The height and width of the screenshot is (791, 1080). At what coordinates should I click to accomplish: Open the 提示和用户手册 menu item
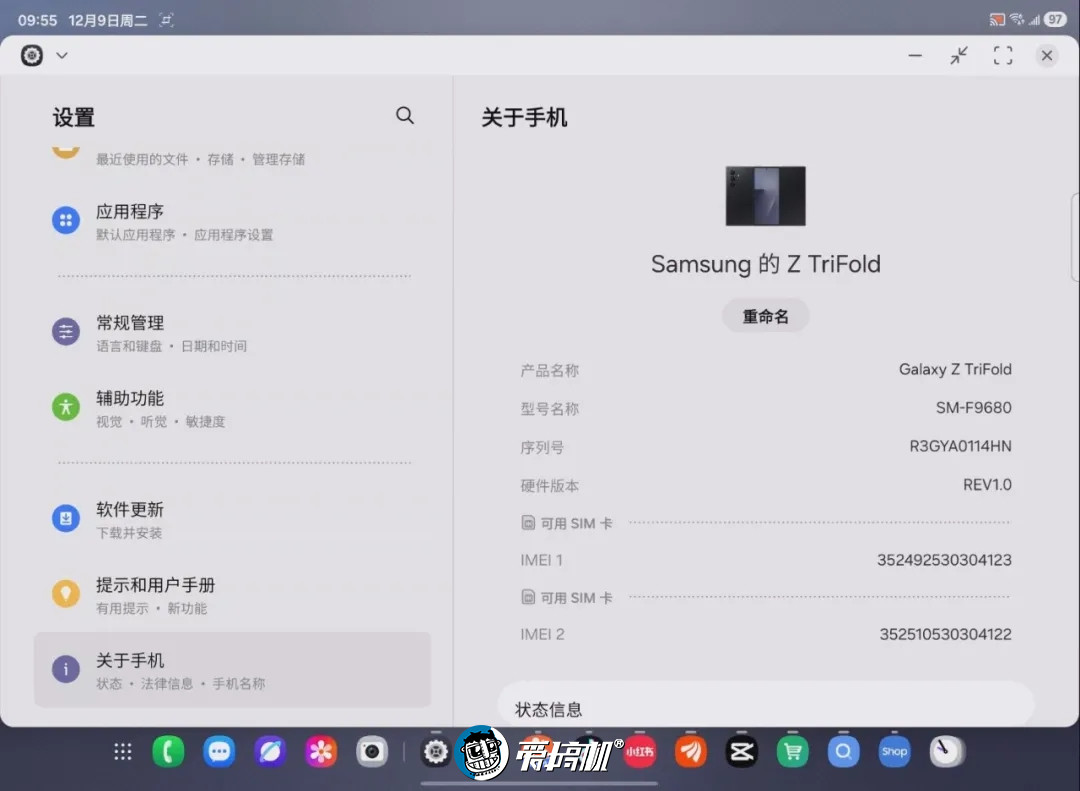(232, 595)
